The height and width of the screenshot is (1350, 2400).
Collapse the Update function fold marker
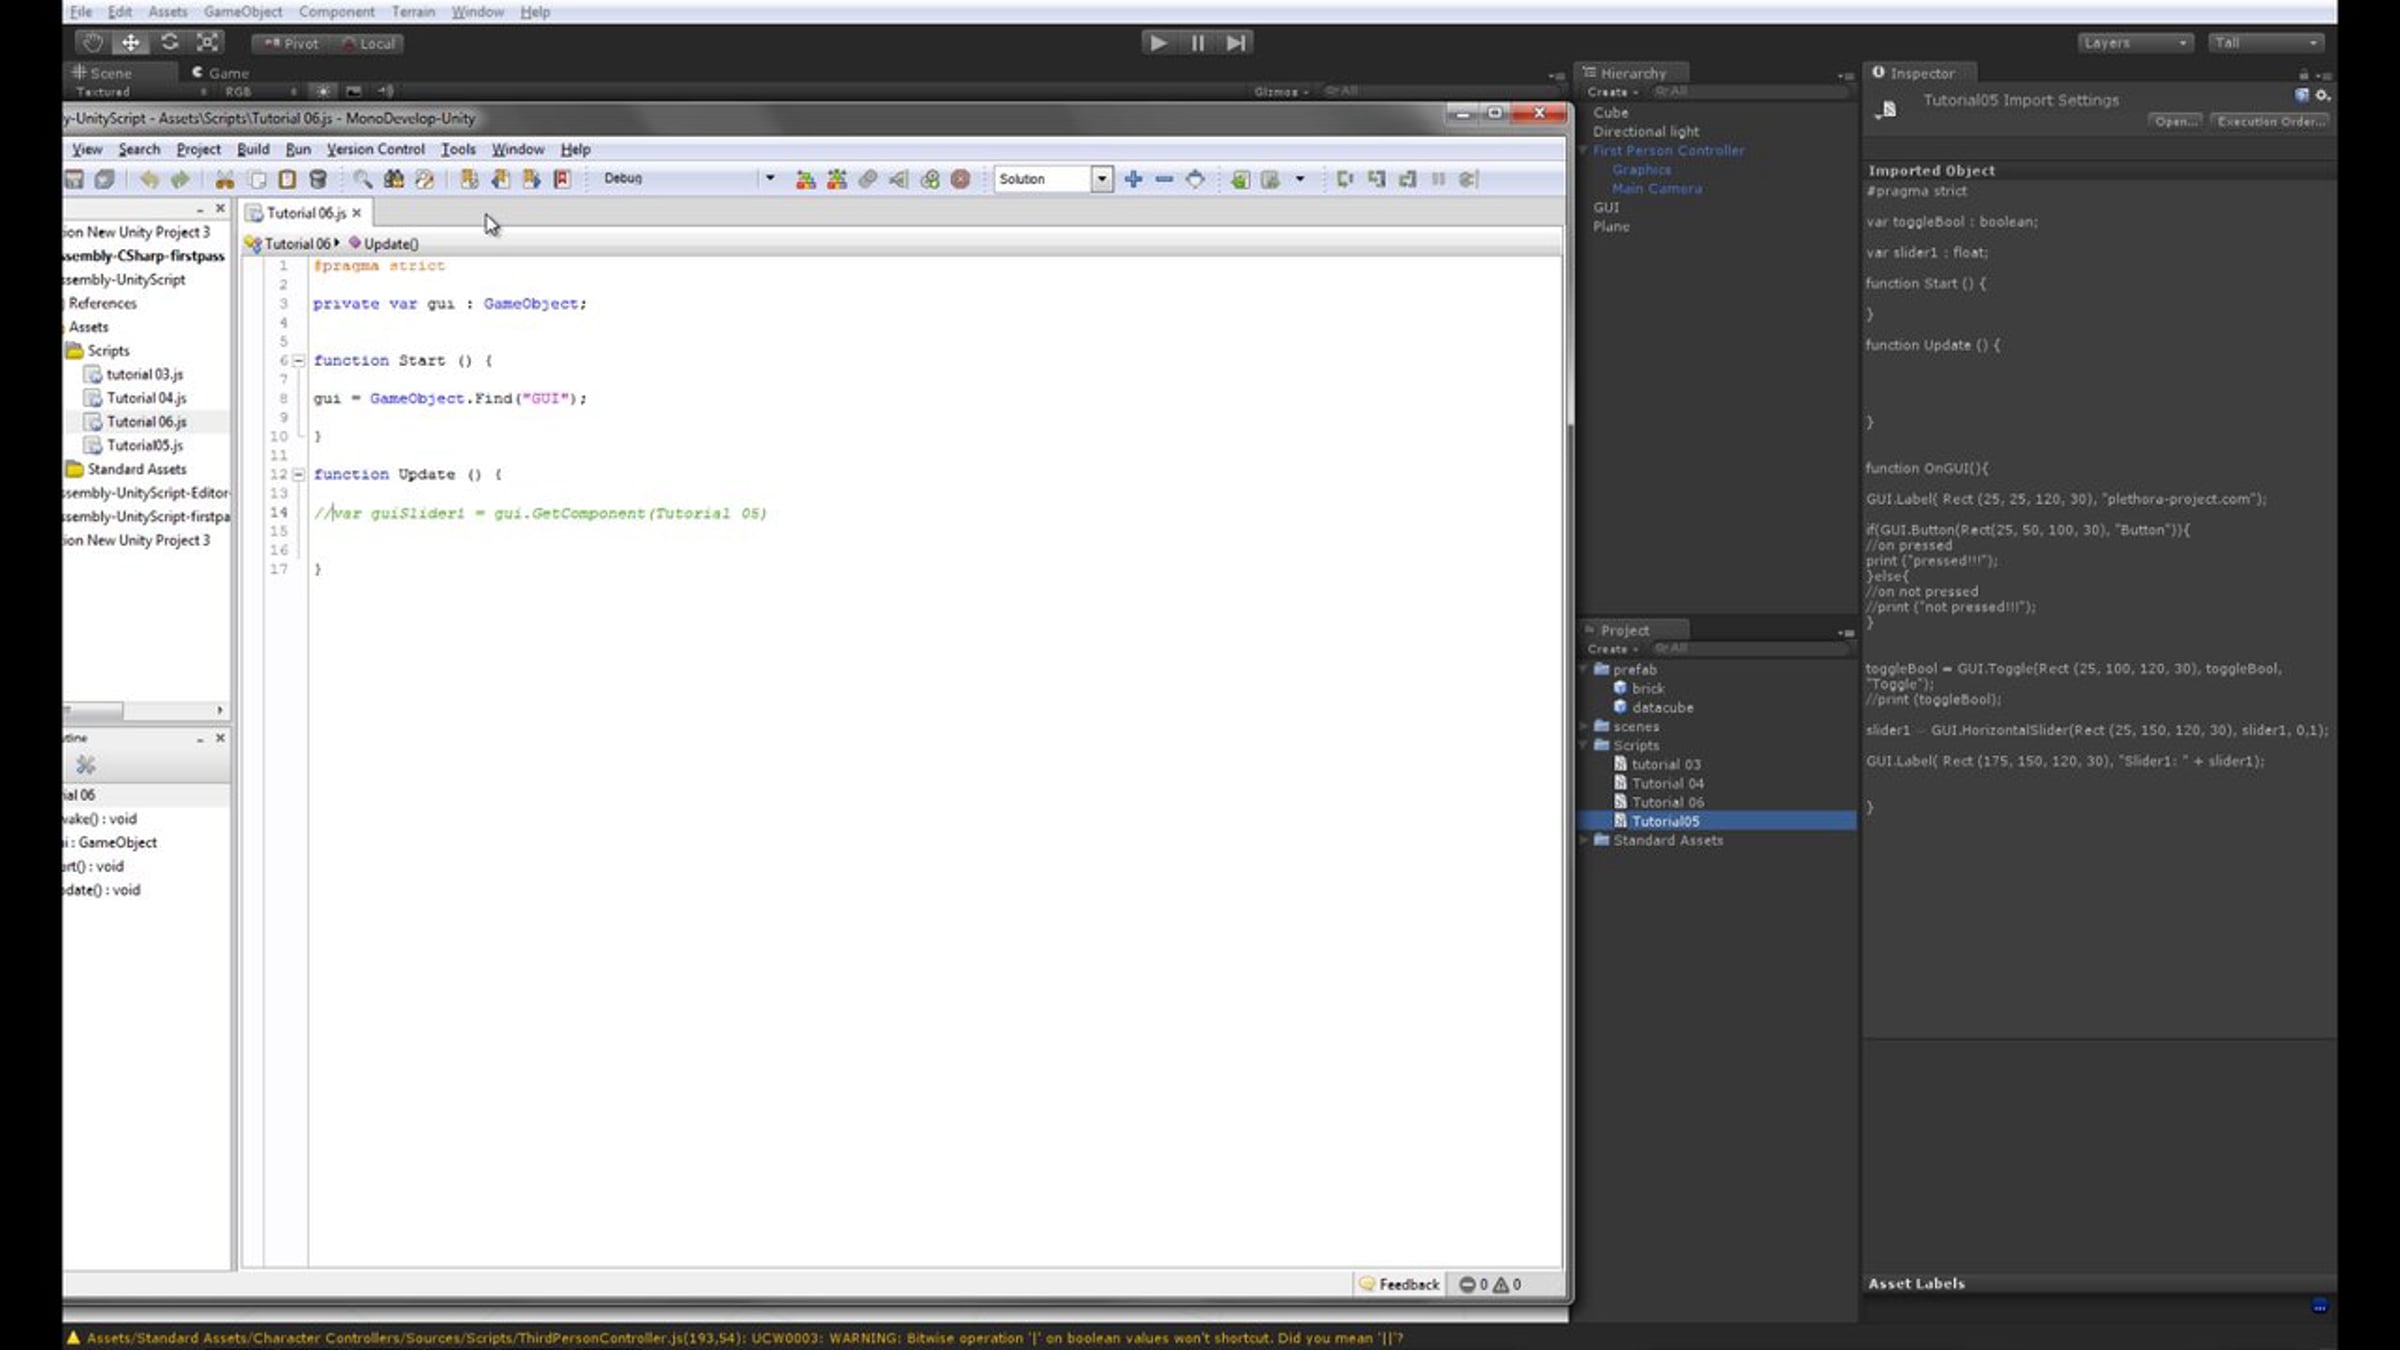(298, 474)
